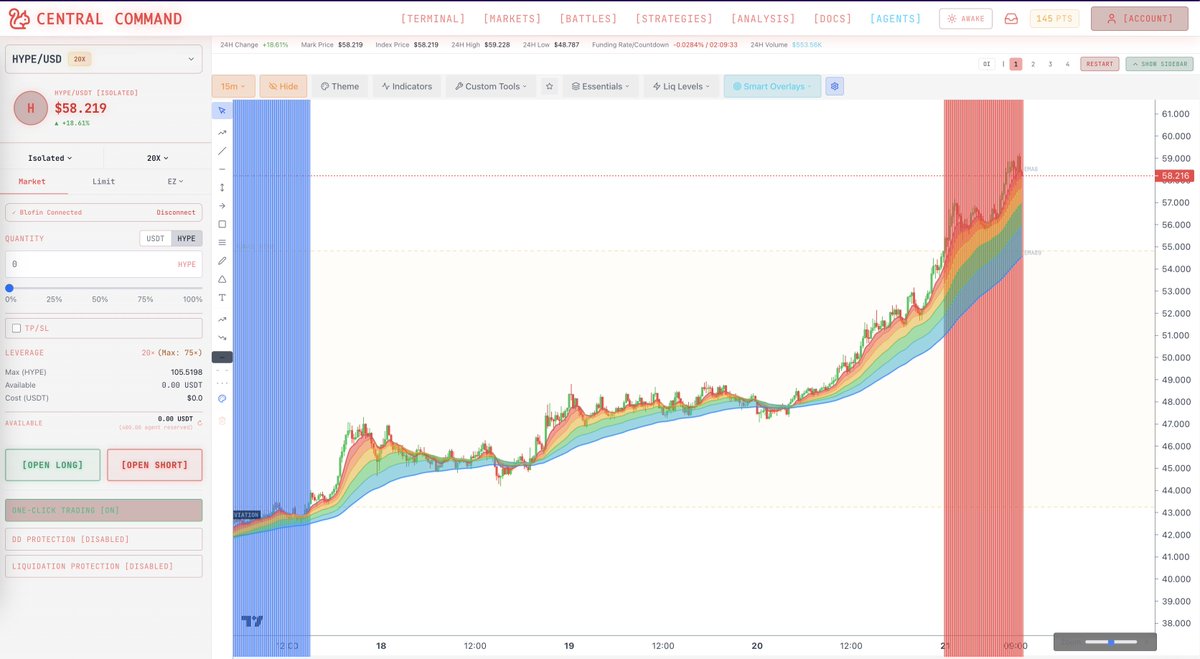
Task: Toggle the Awake mode button
Action: [966, 19]
